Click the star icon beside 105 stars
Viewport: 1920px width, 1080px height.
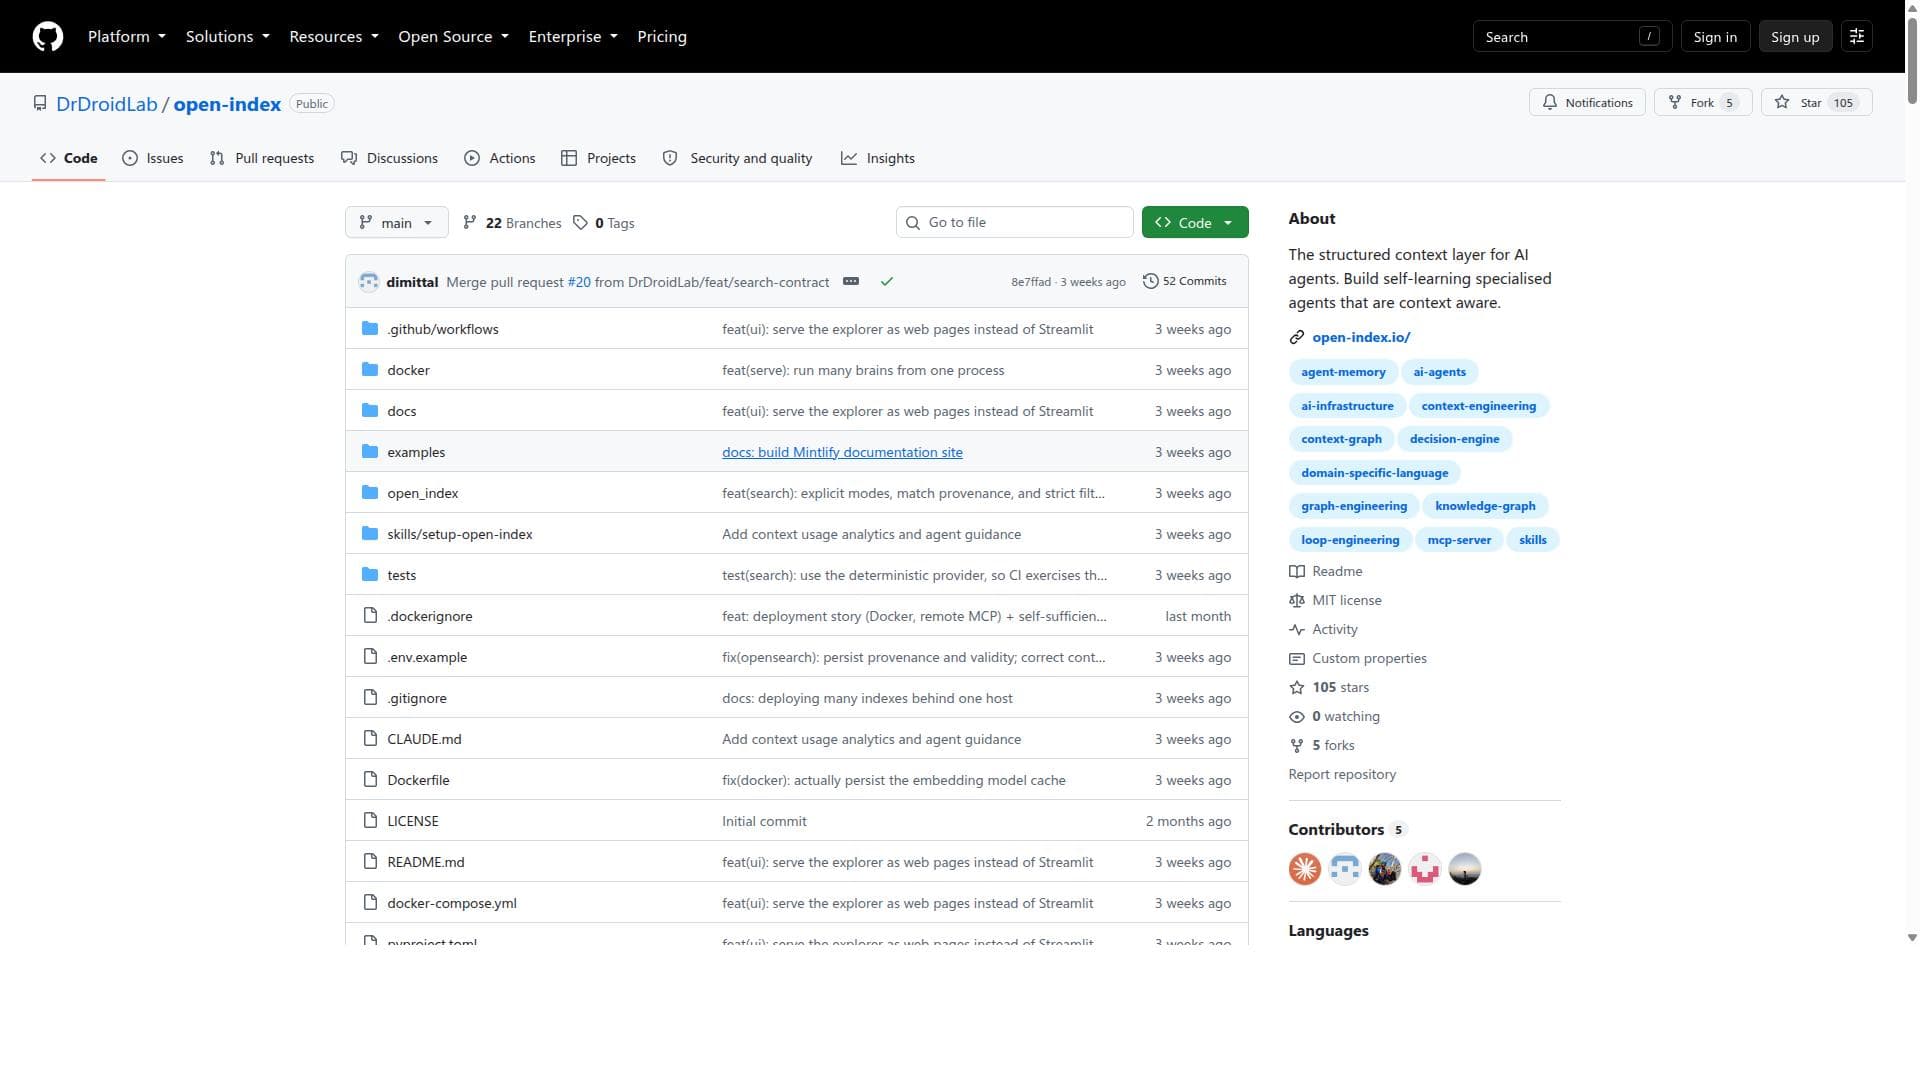1297,688
